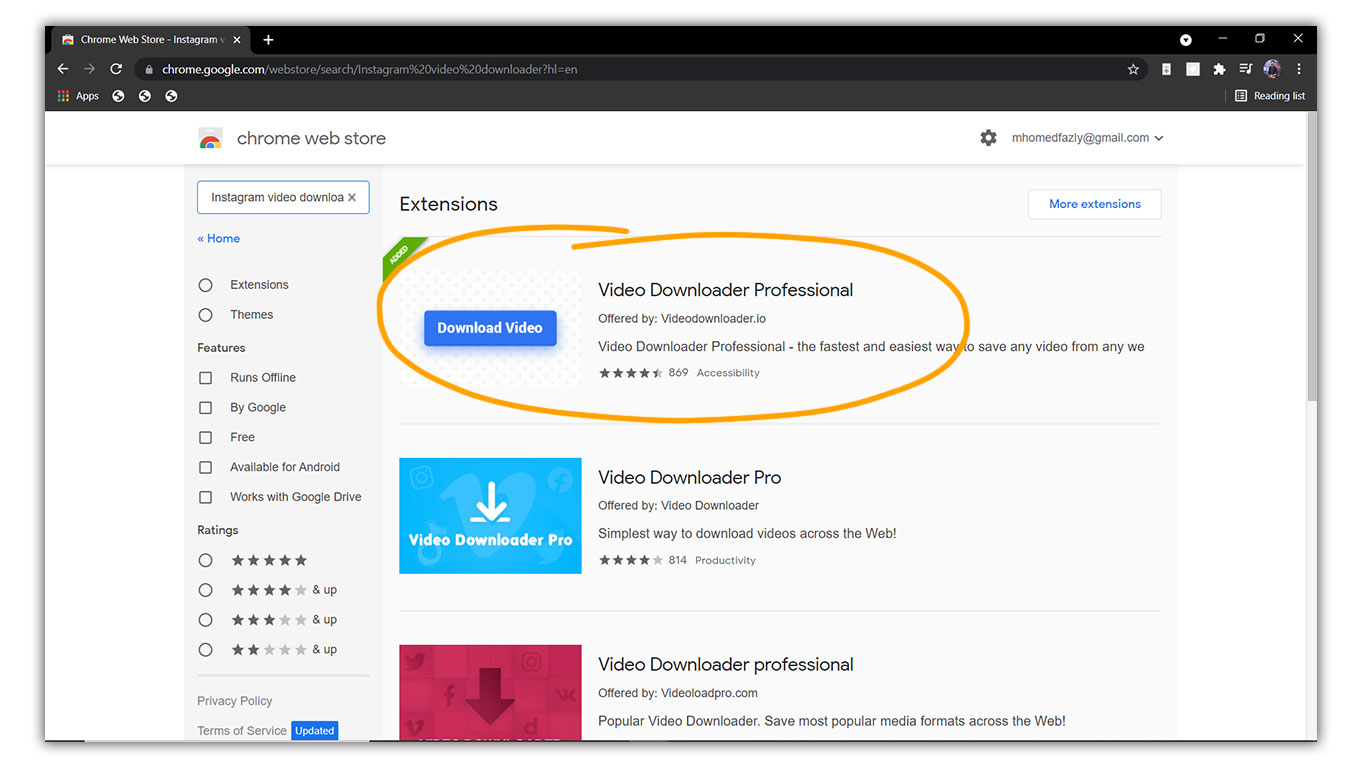Open Video Downloader professional by Videoloadpro.com
Screen dimensions: 1366x768
pos(726,665)
